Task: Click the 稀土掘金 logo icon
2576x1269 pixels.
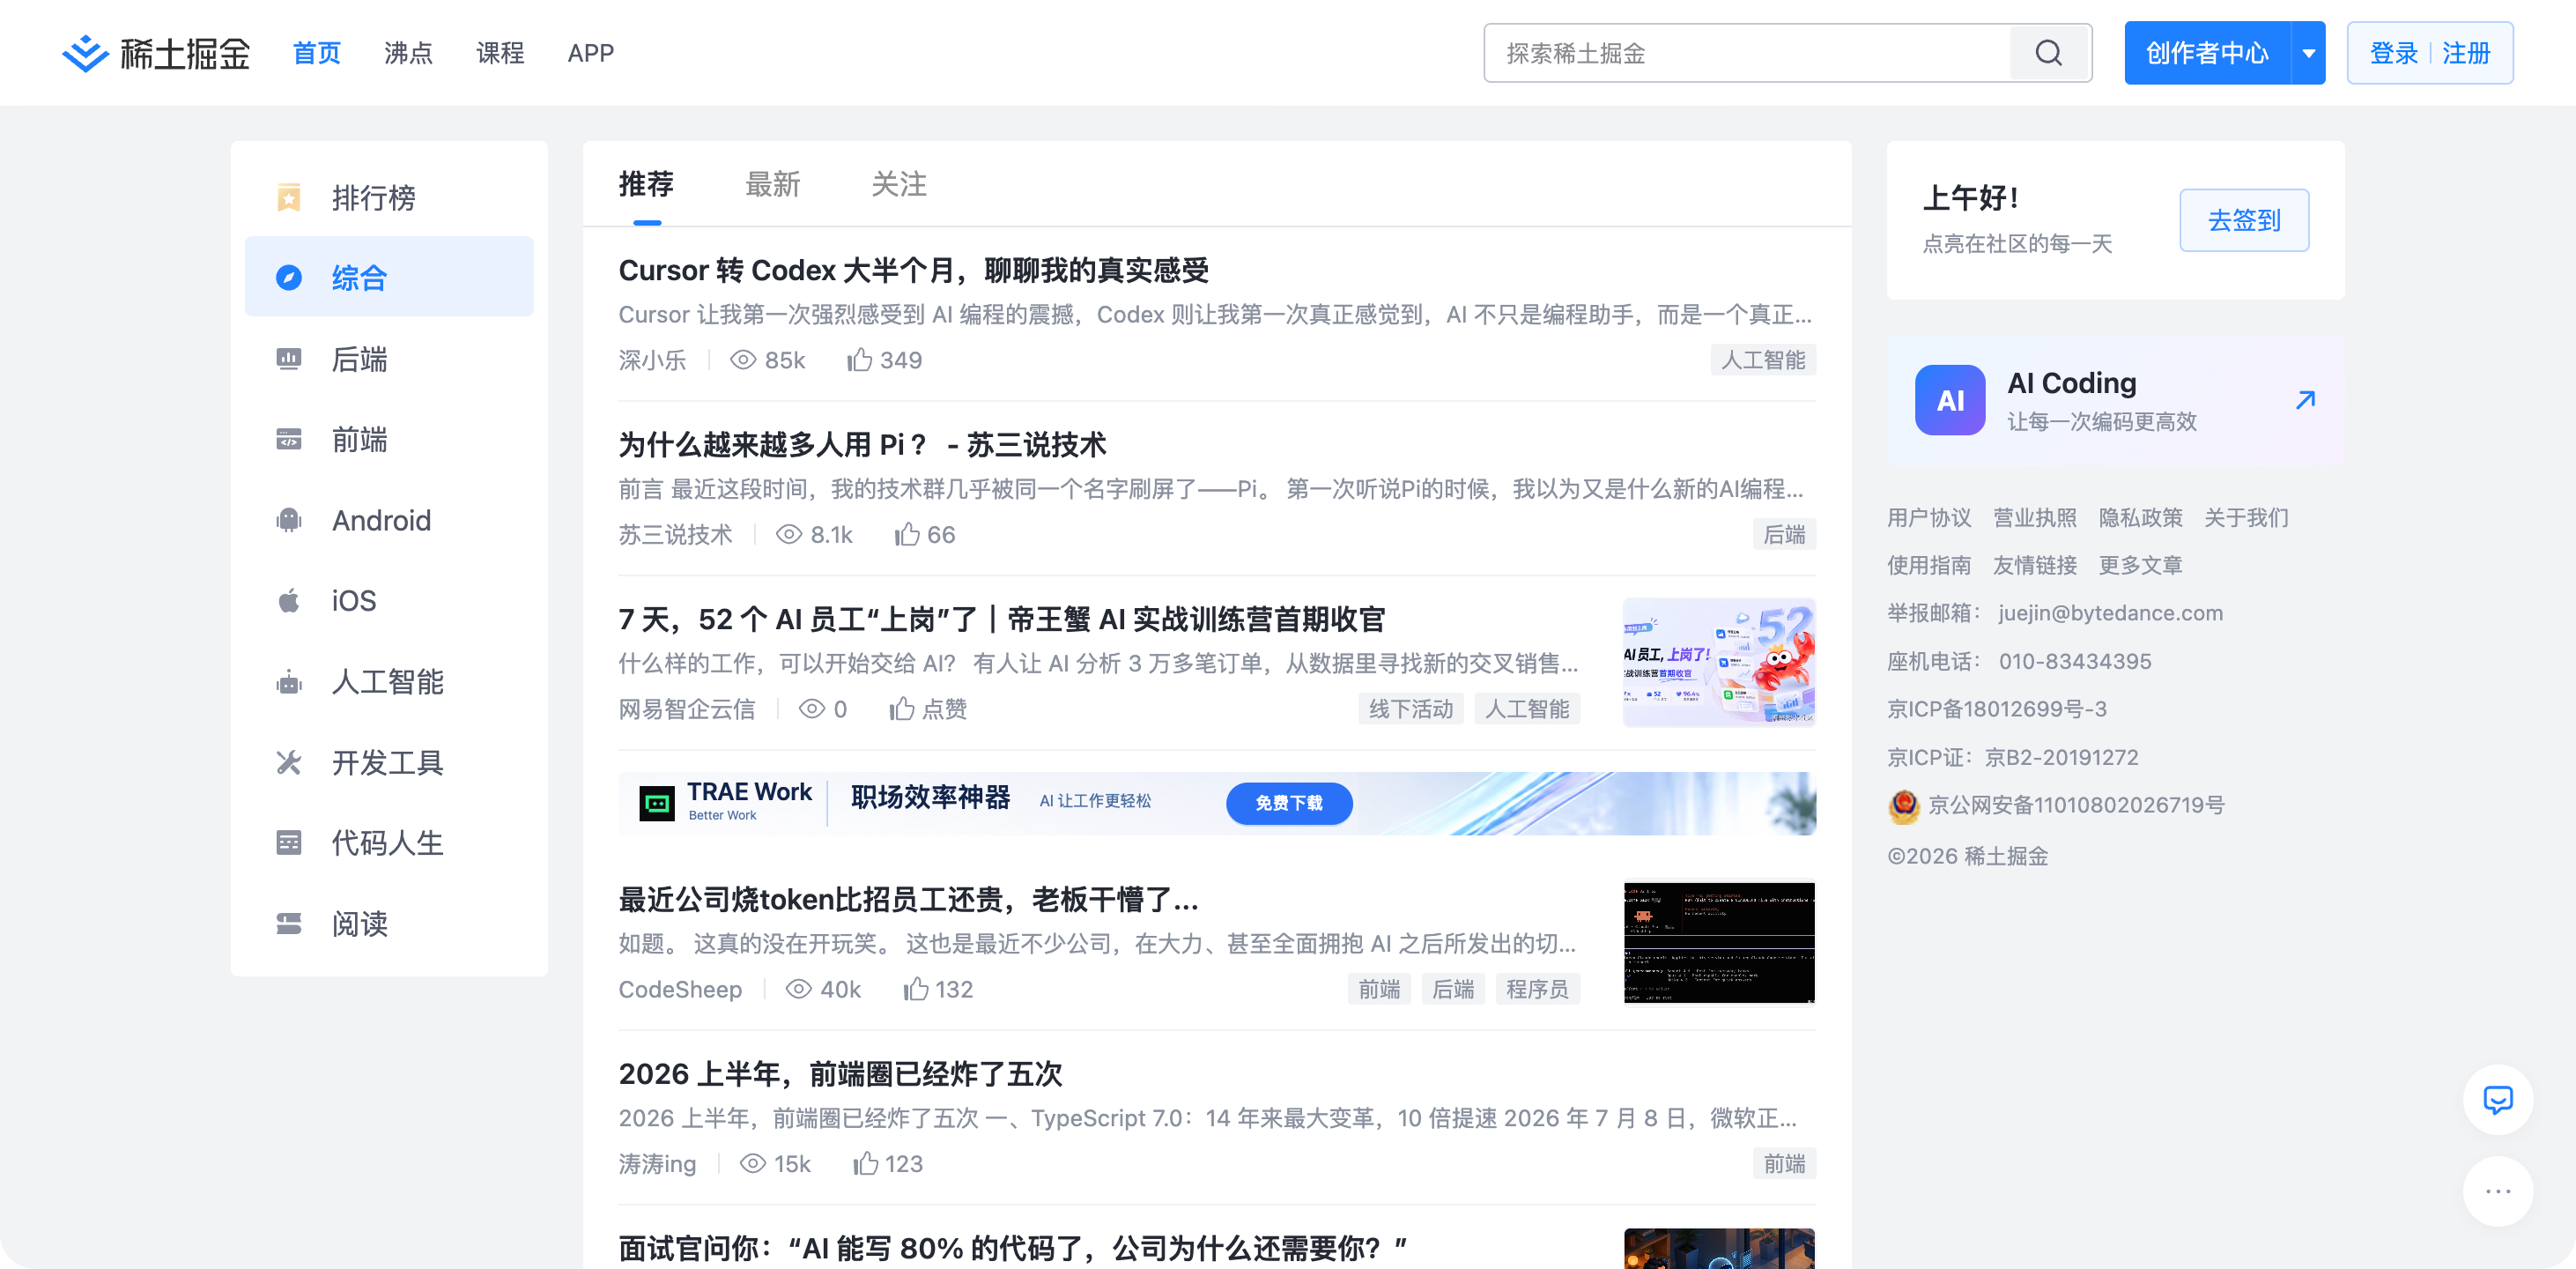Action: tap(85, 53)
